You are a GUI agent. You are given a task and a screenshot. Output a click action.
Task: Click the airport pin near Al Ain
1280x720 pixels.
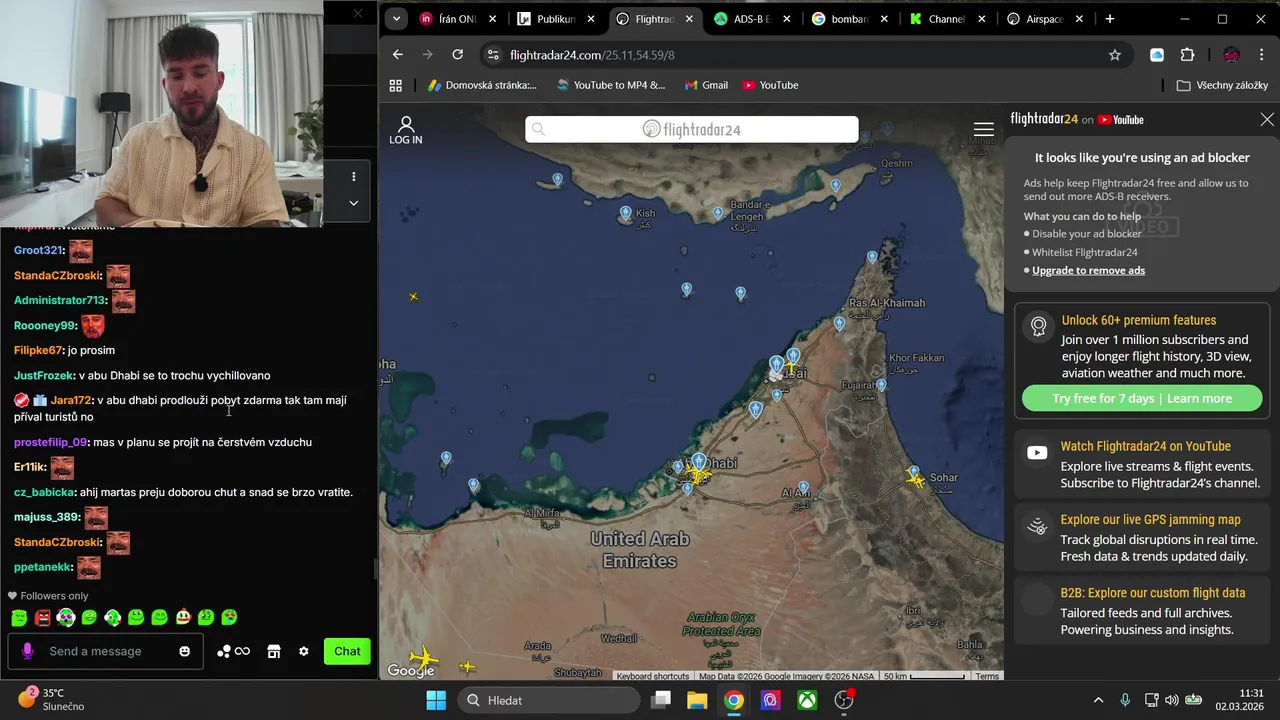(803, 487)
